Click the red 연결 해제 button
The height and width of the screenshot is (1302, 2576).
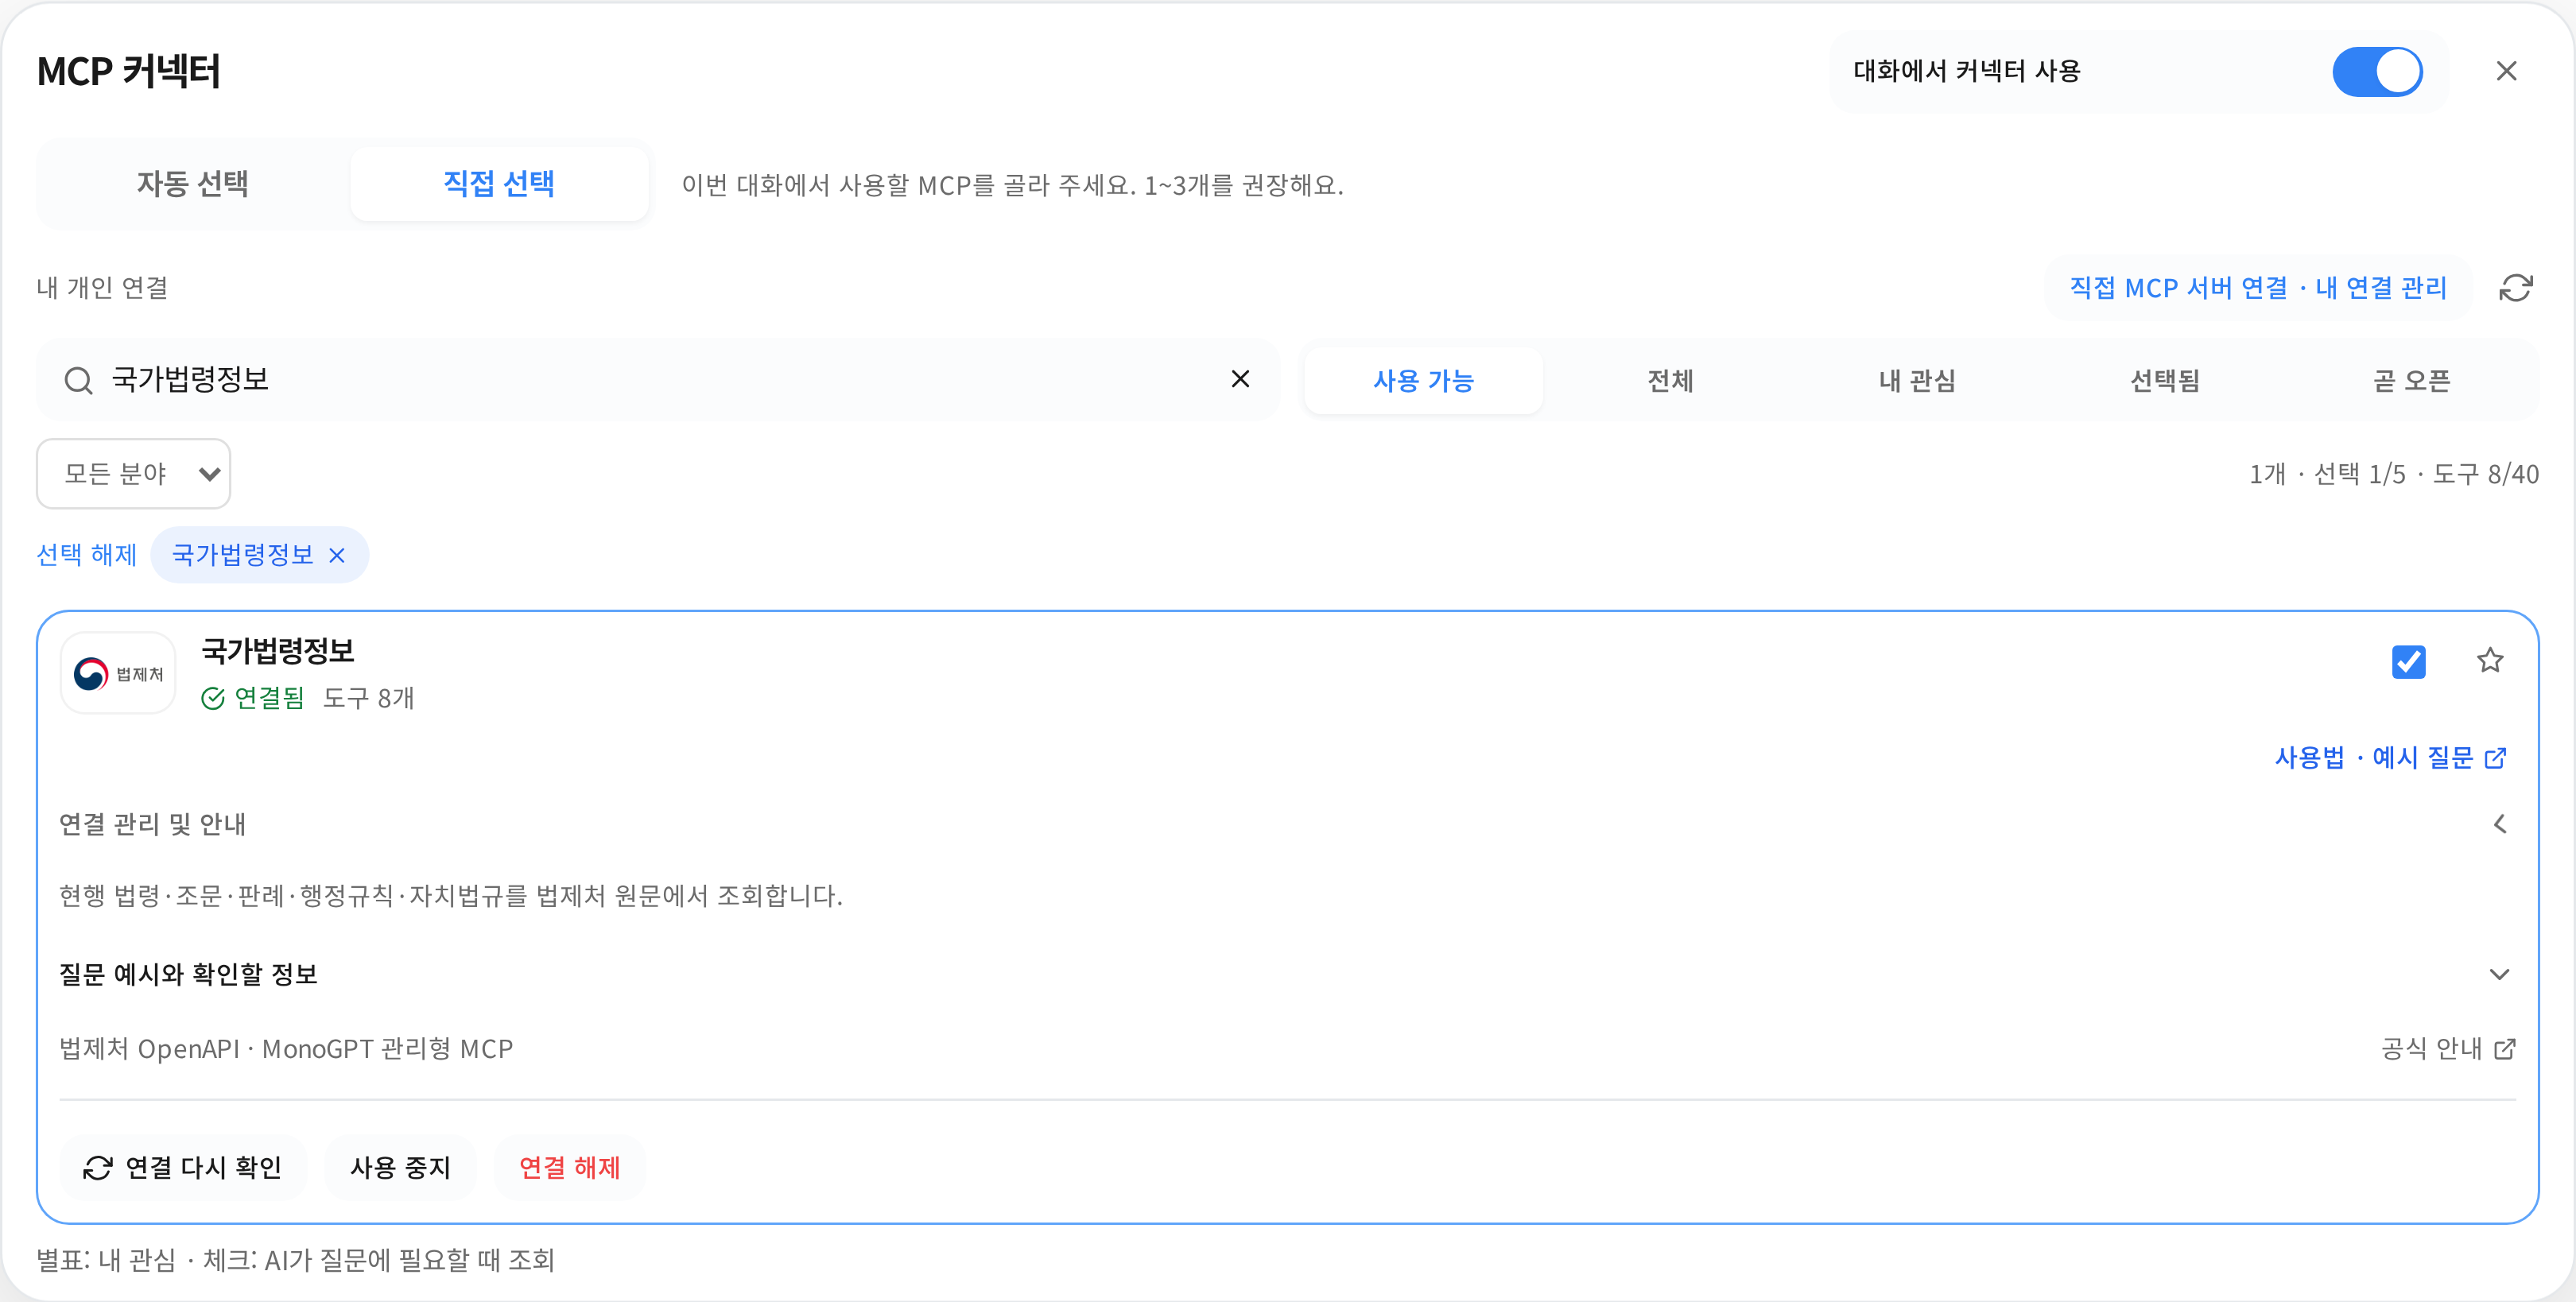pos(570,1167)
